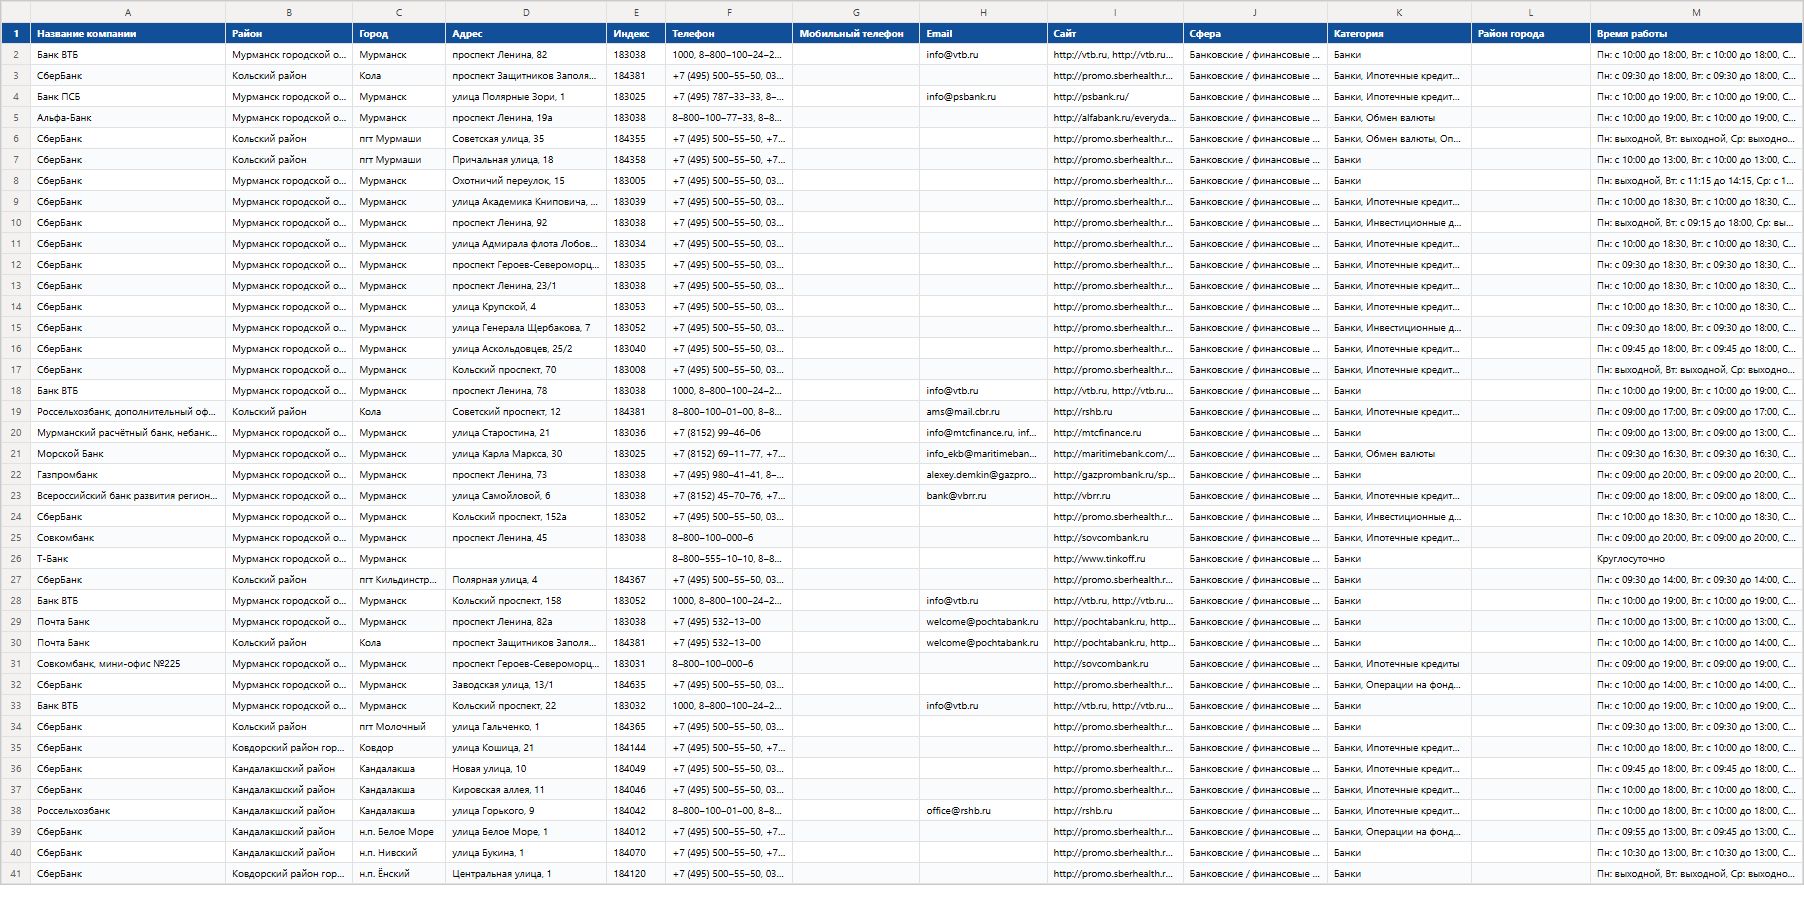This screenshot has height=902, width=1804.
Task: Select the city cell "н.п. Нивский"
Action: click(x=399, y=853)
